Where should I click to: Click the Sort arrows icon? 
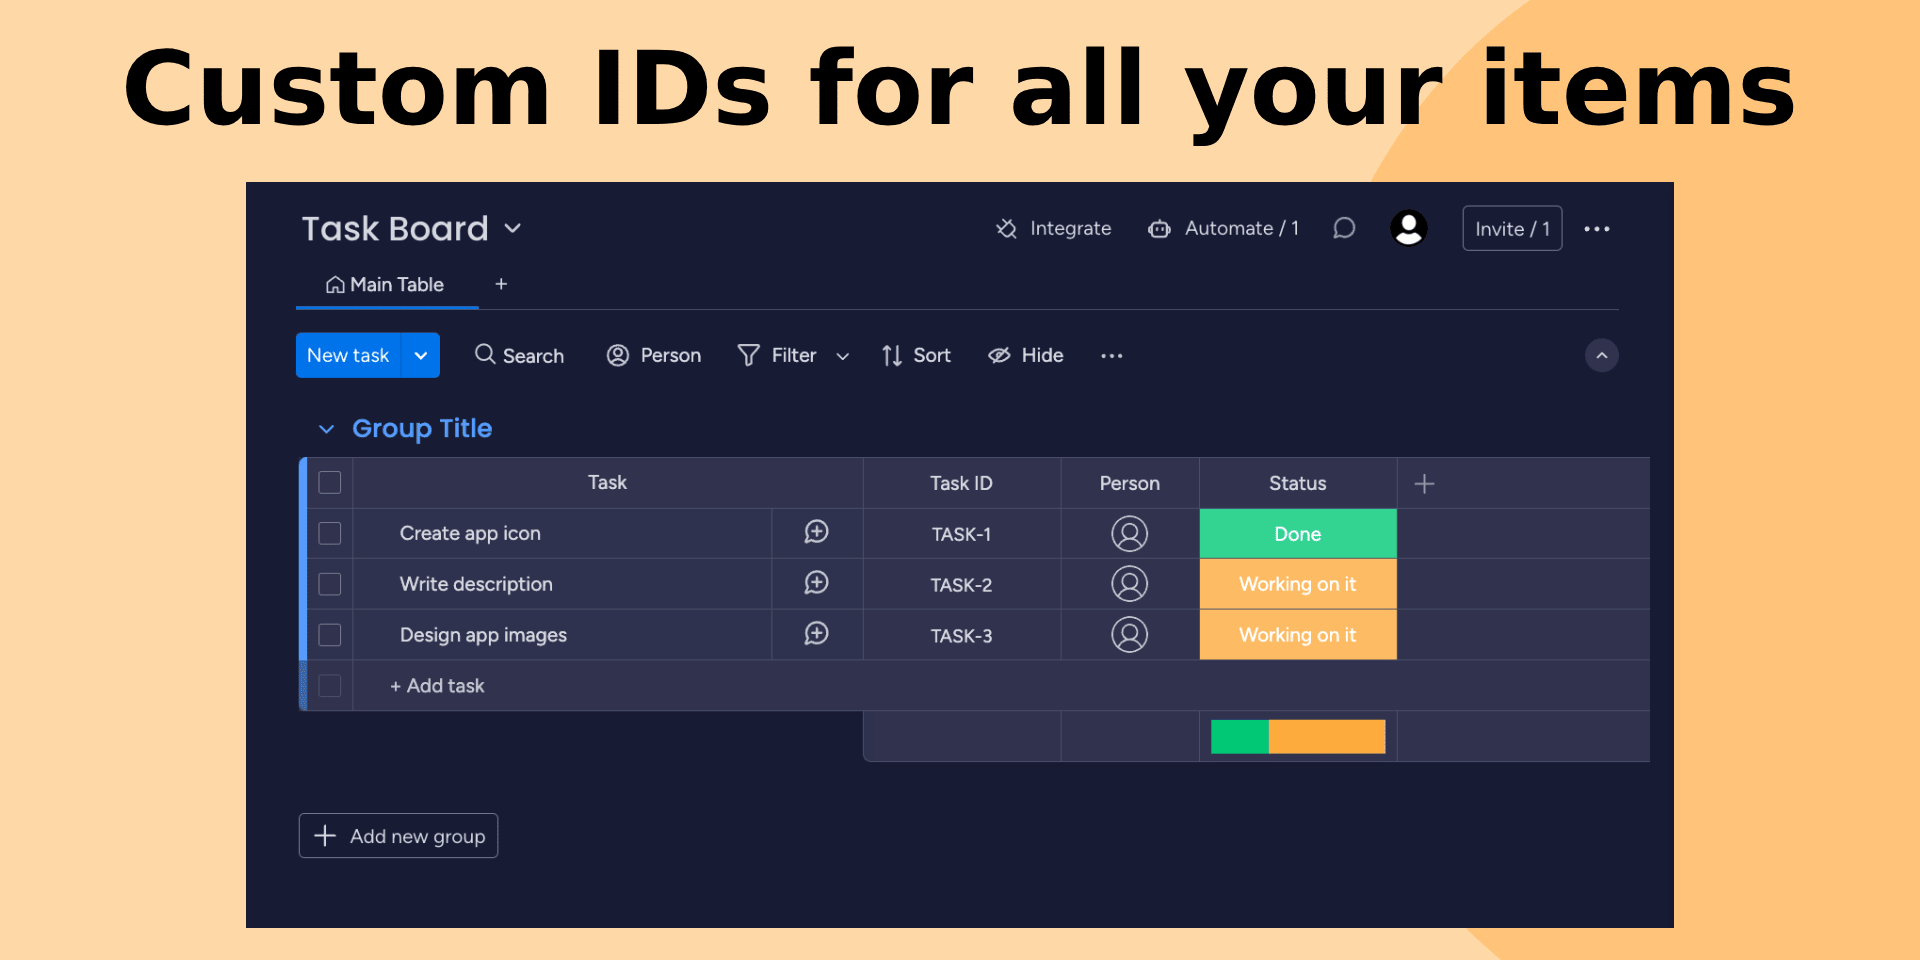892,355
